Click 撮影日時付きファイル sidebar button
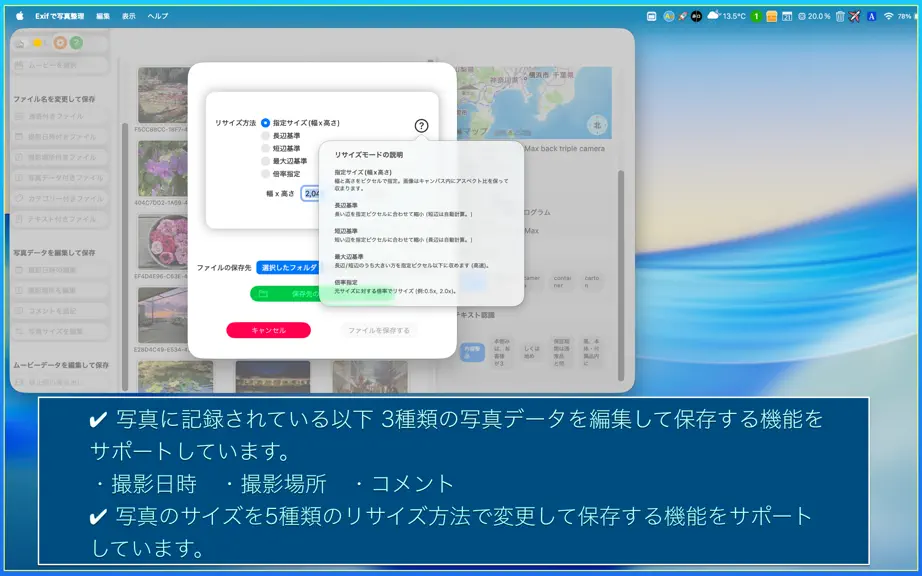 click(x=60, y=137)
